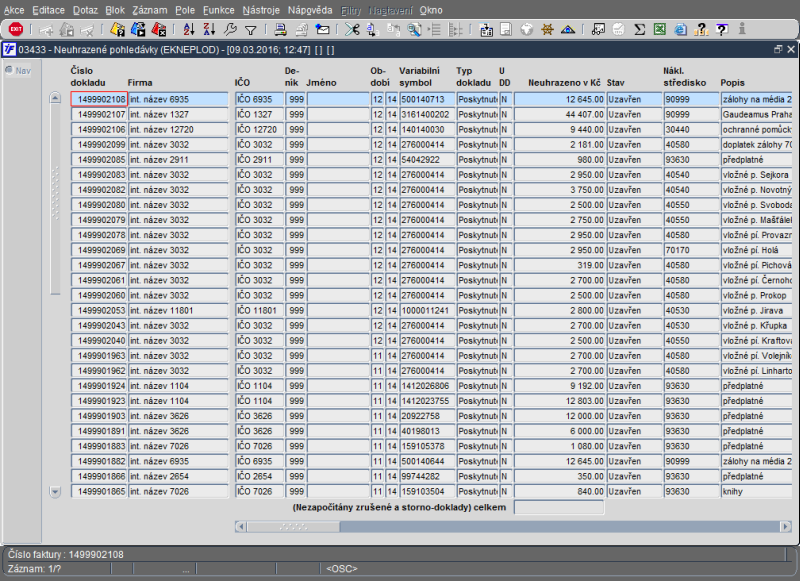Open the Editace menu

(48, 10)
